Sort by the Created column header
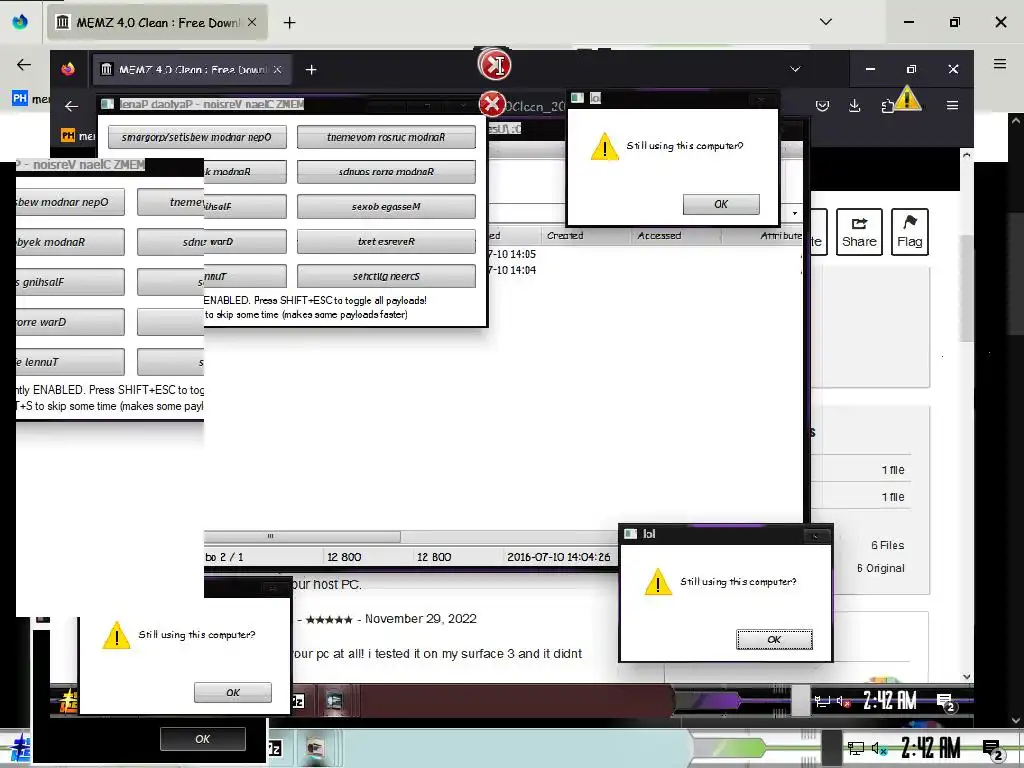Screen dimensions: 1024x768 566,236
